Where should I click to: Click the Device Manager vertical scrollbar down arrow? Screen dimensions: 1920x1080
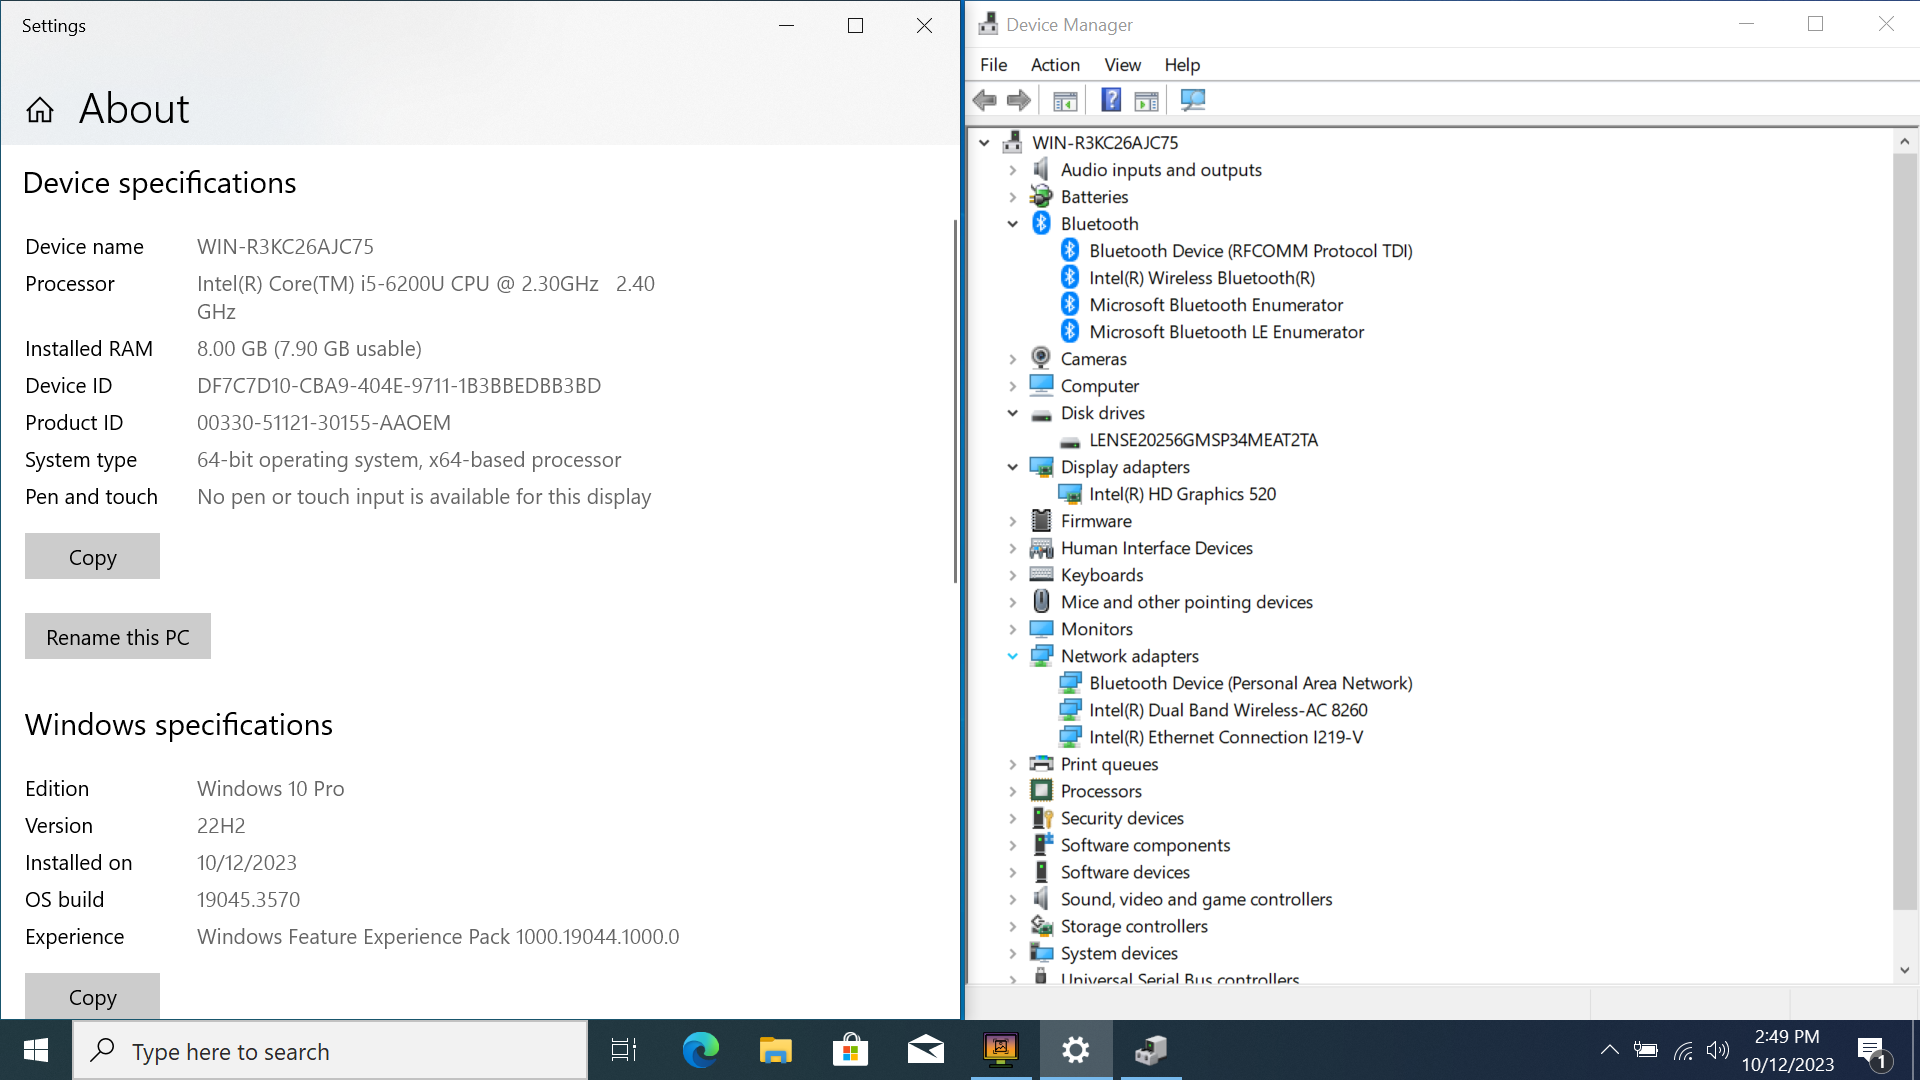point(1904,970)
